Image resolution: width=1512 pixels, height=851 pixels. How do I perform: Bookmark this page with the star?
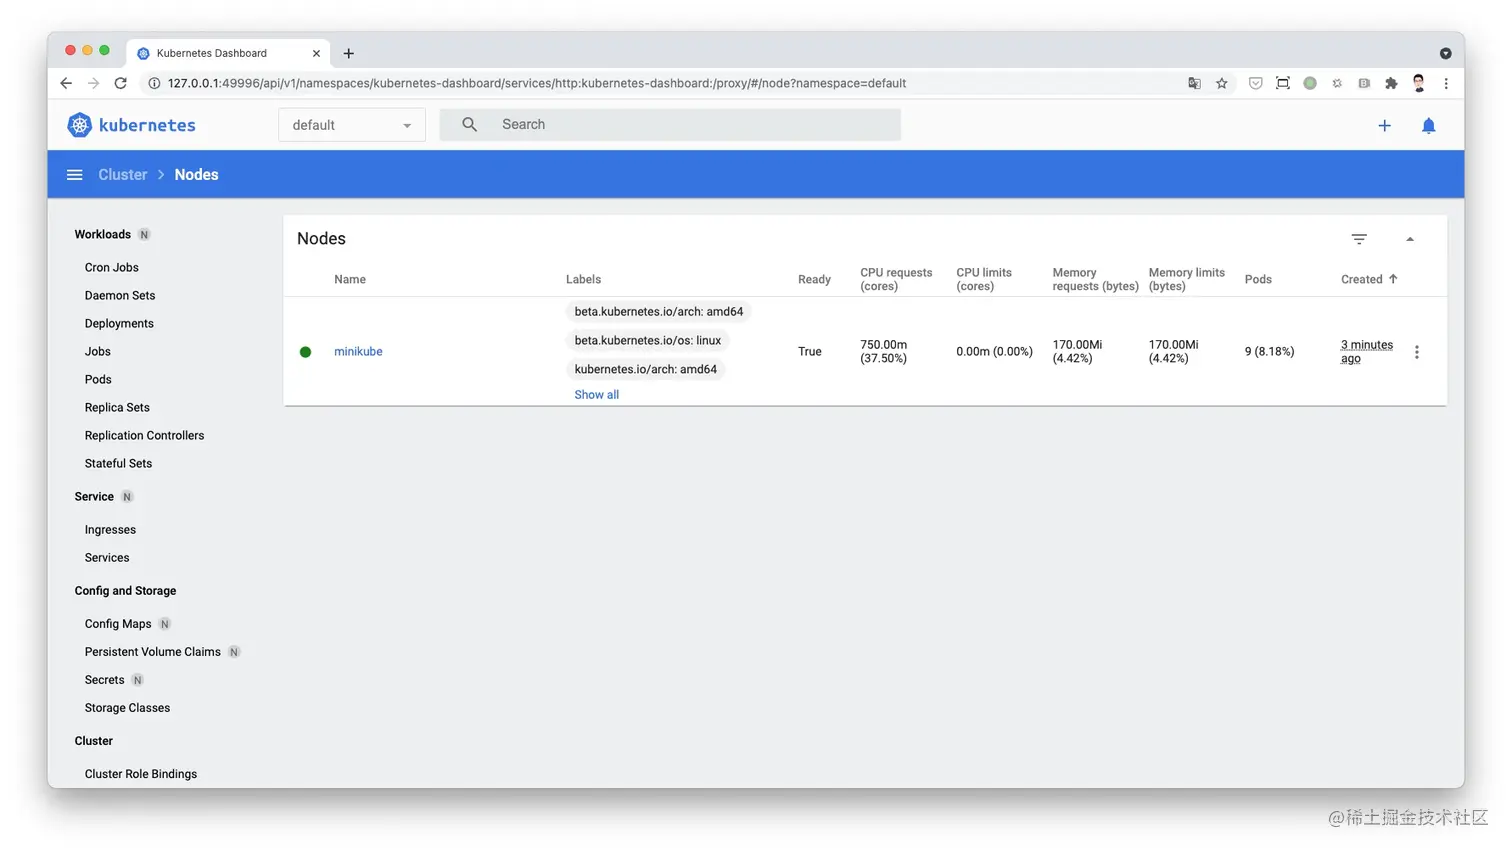click(1221, 83)
